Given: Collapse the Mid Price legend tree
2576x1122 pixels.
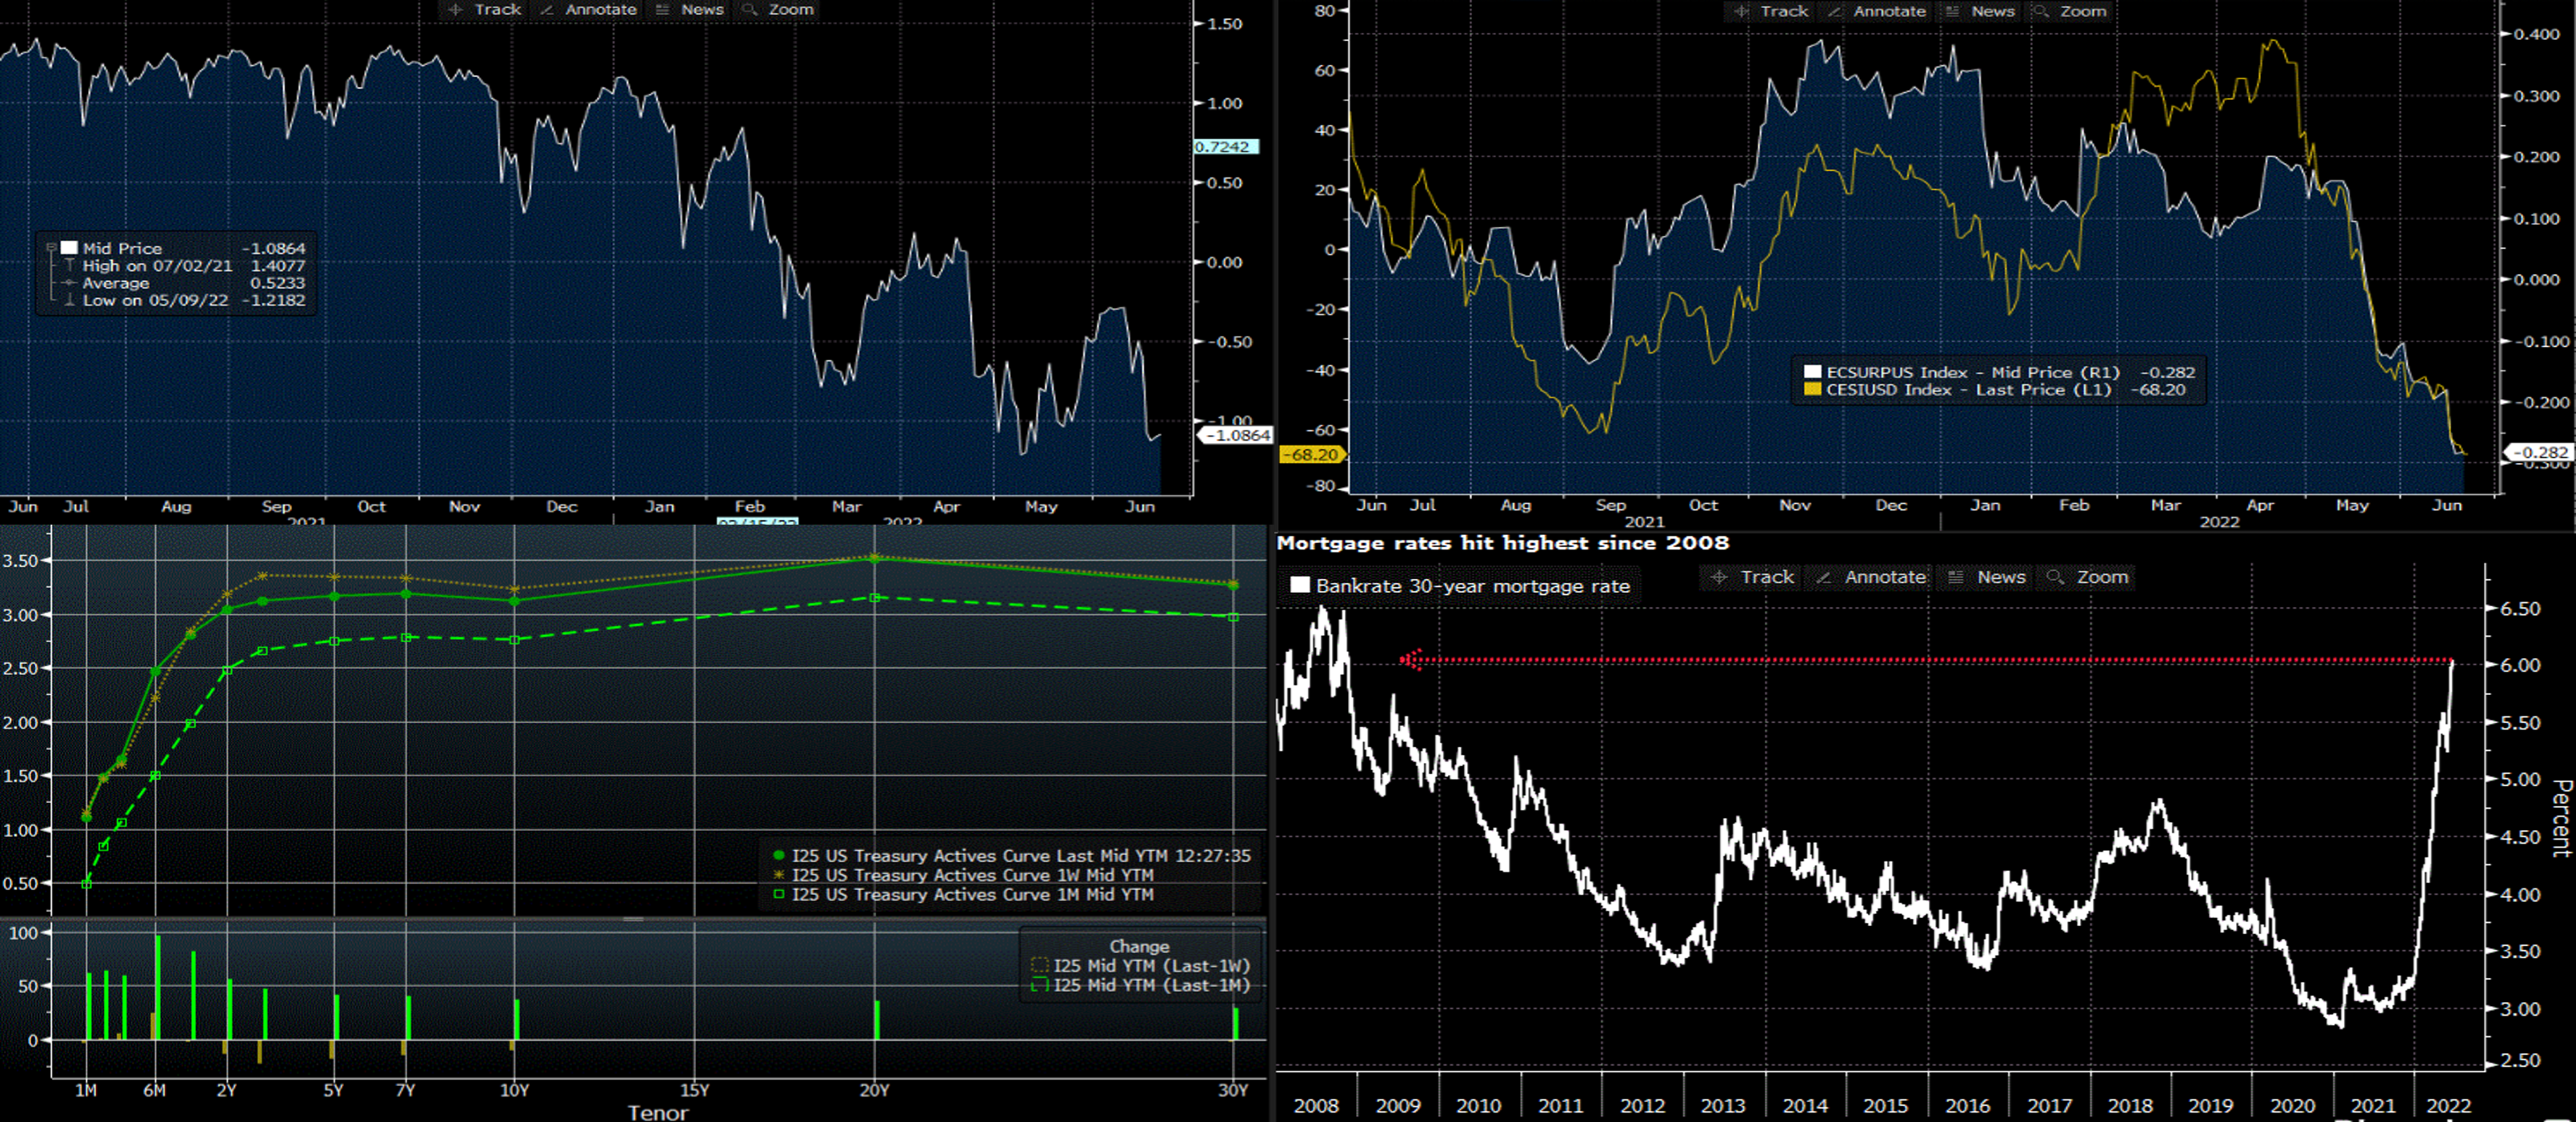Looking at the screenshot, I should tap(51, 248).
